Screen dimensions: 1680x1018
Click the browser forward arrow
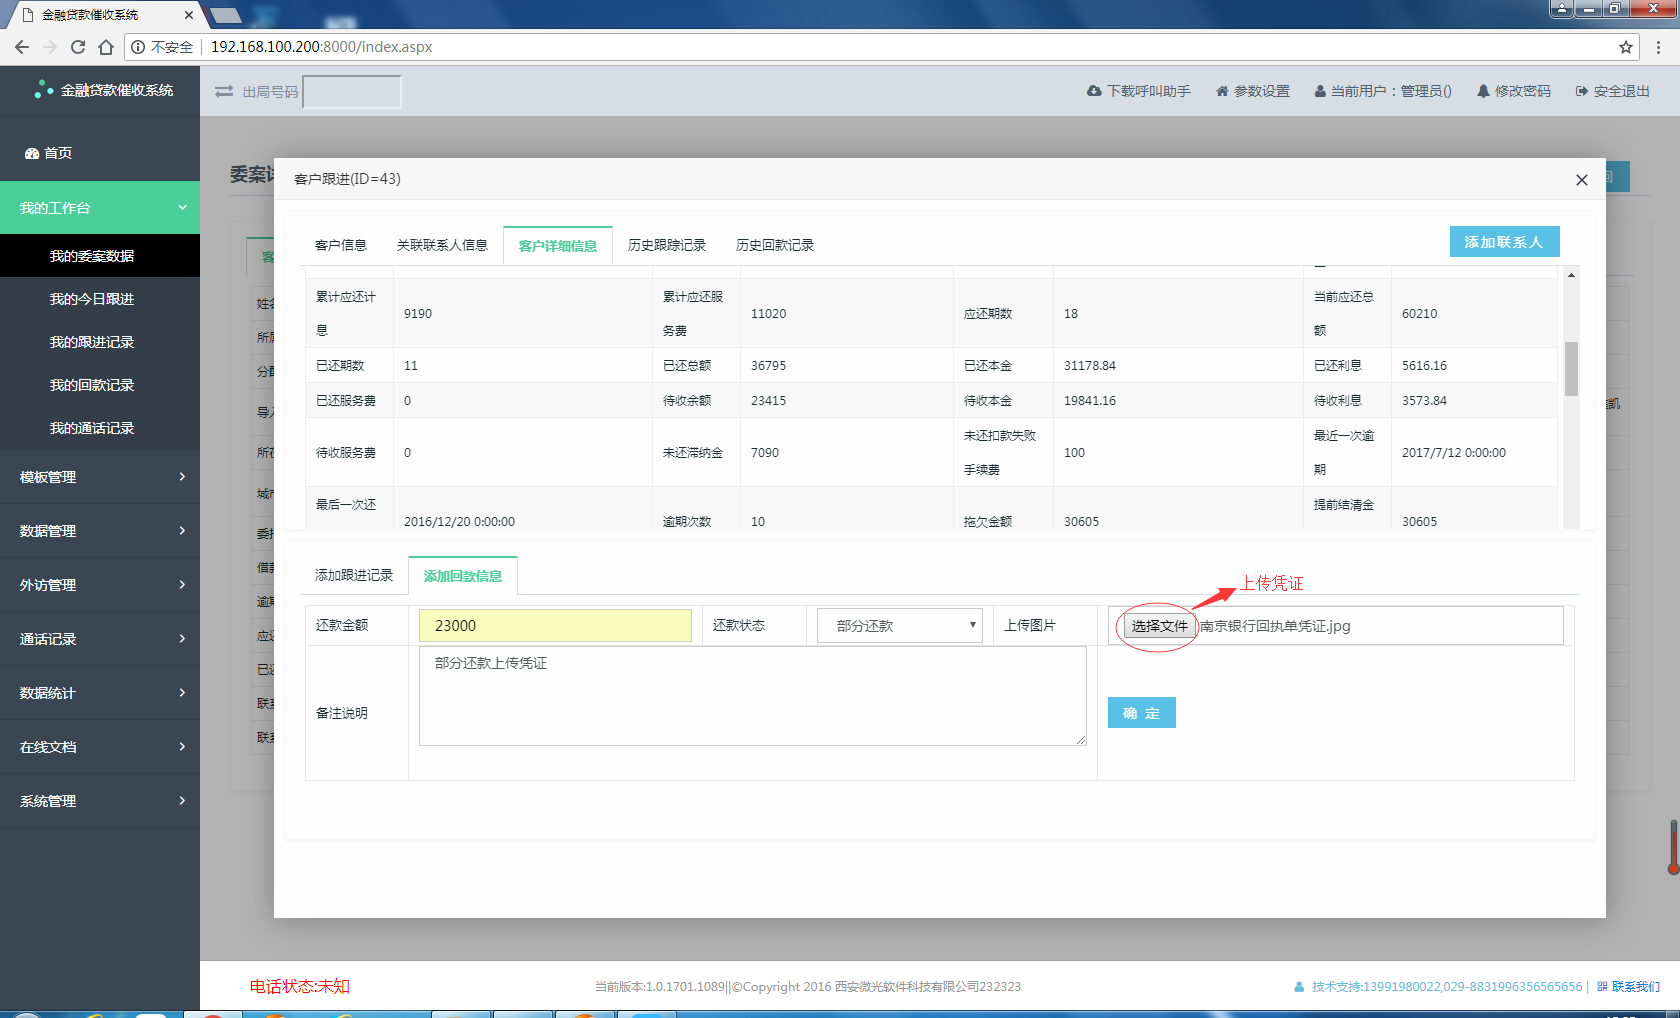[x=50, y=47]
